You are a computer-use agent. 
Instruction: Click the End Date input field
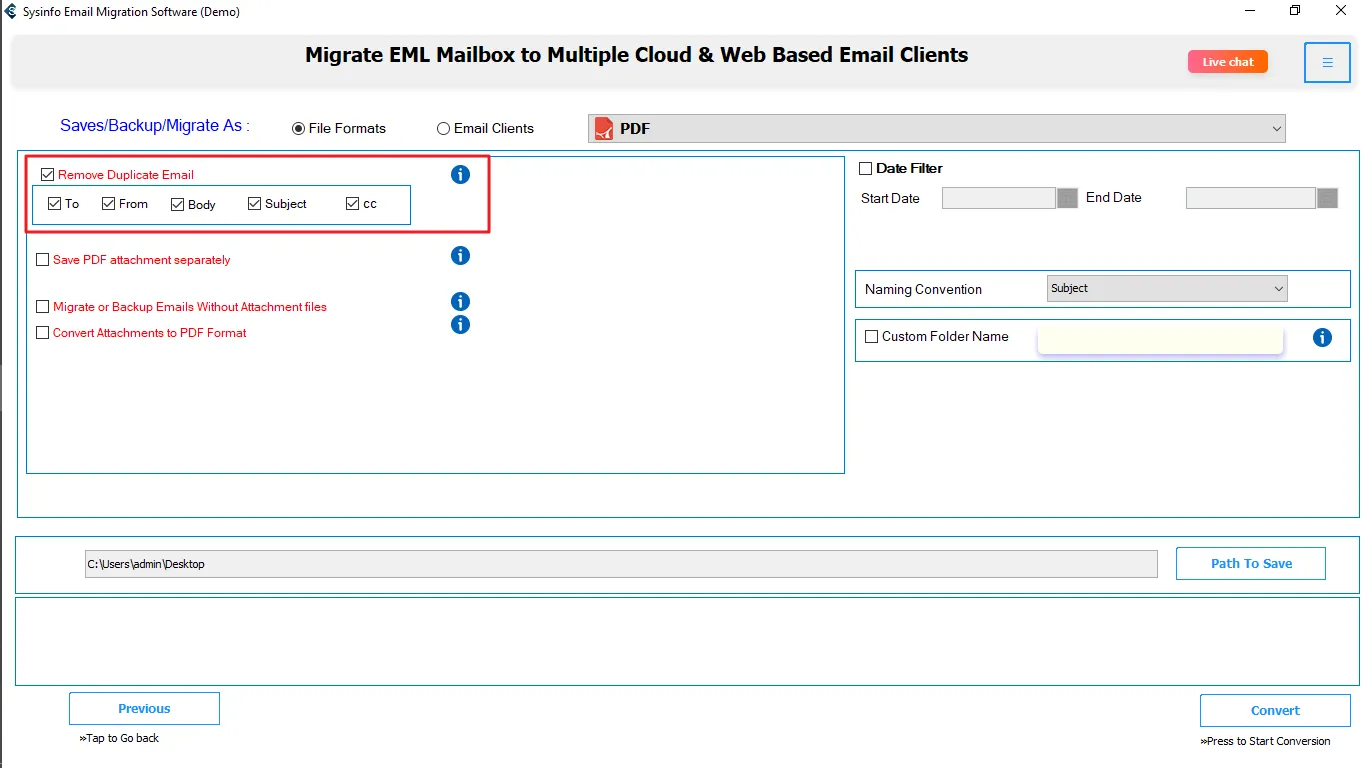(x=1250, y=198)
